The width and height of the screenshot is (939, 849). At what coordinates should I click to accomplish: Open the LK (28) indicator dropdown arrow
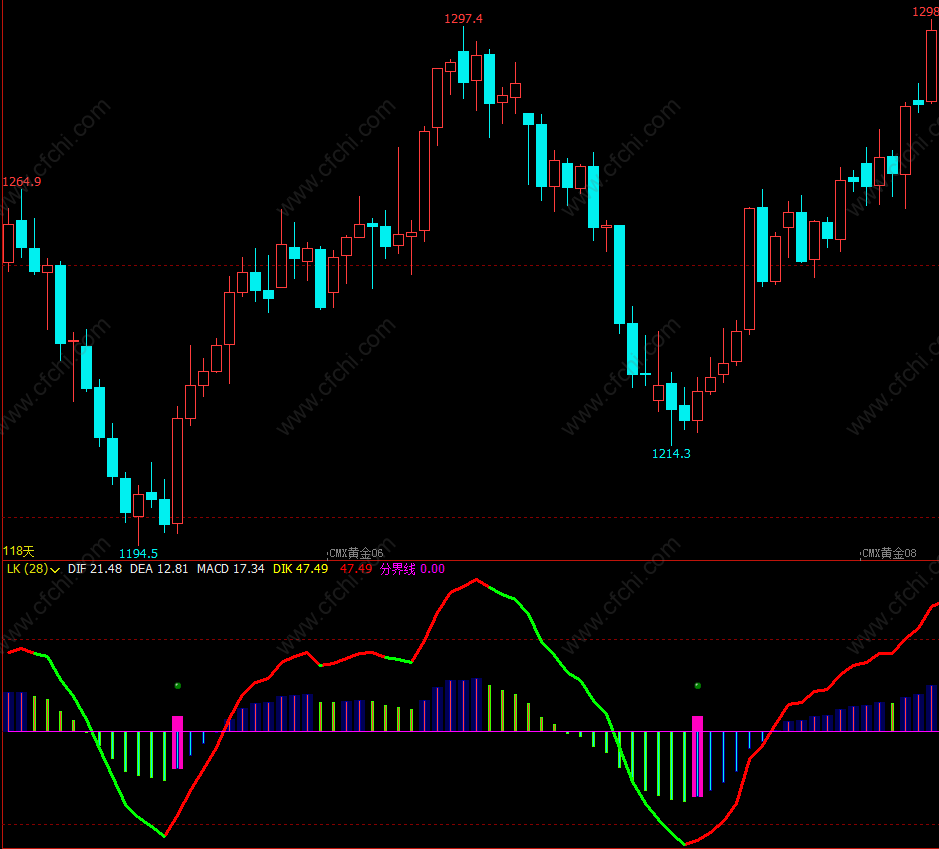point(55,570)
